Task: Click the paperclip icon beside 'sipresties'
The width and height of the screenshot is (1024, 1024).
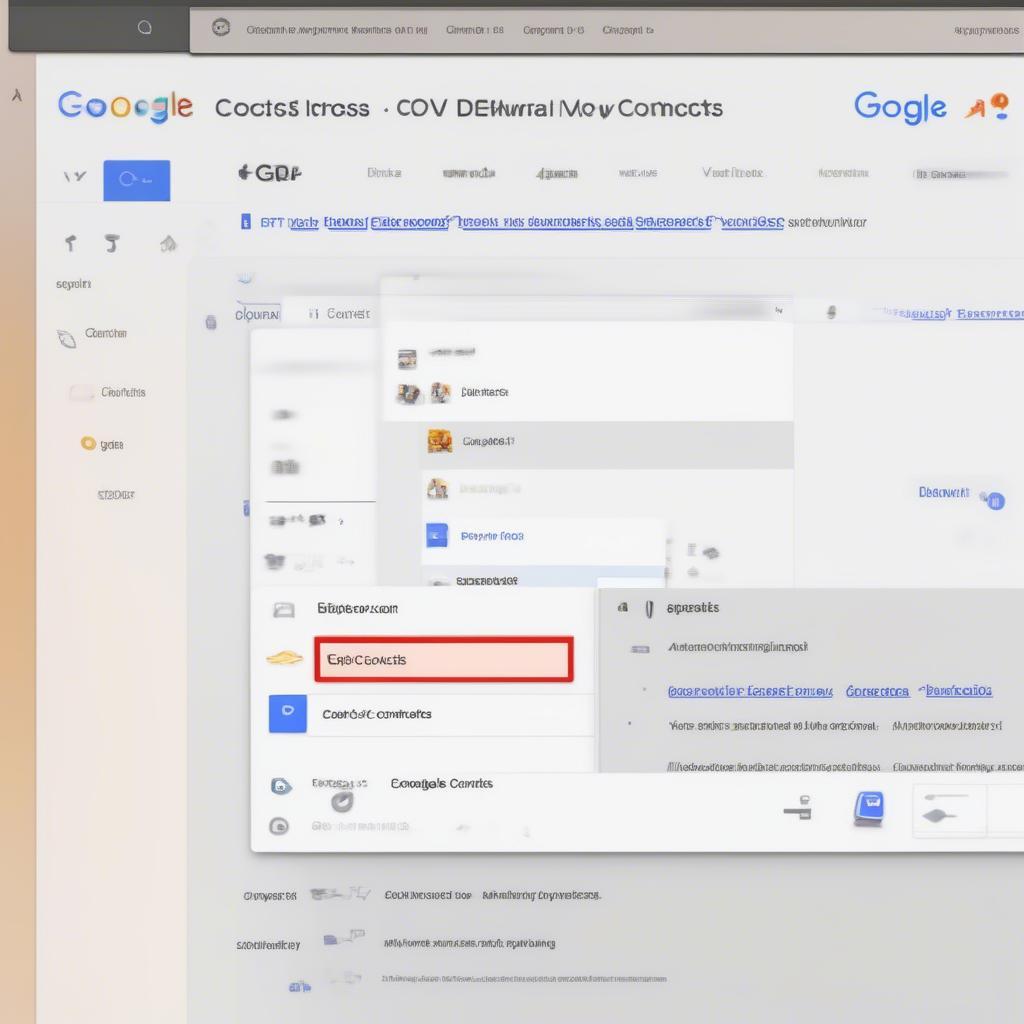Action: point(648,609)
